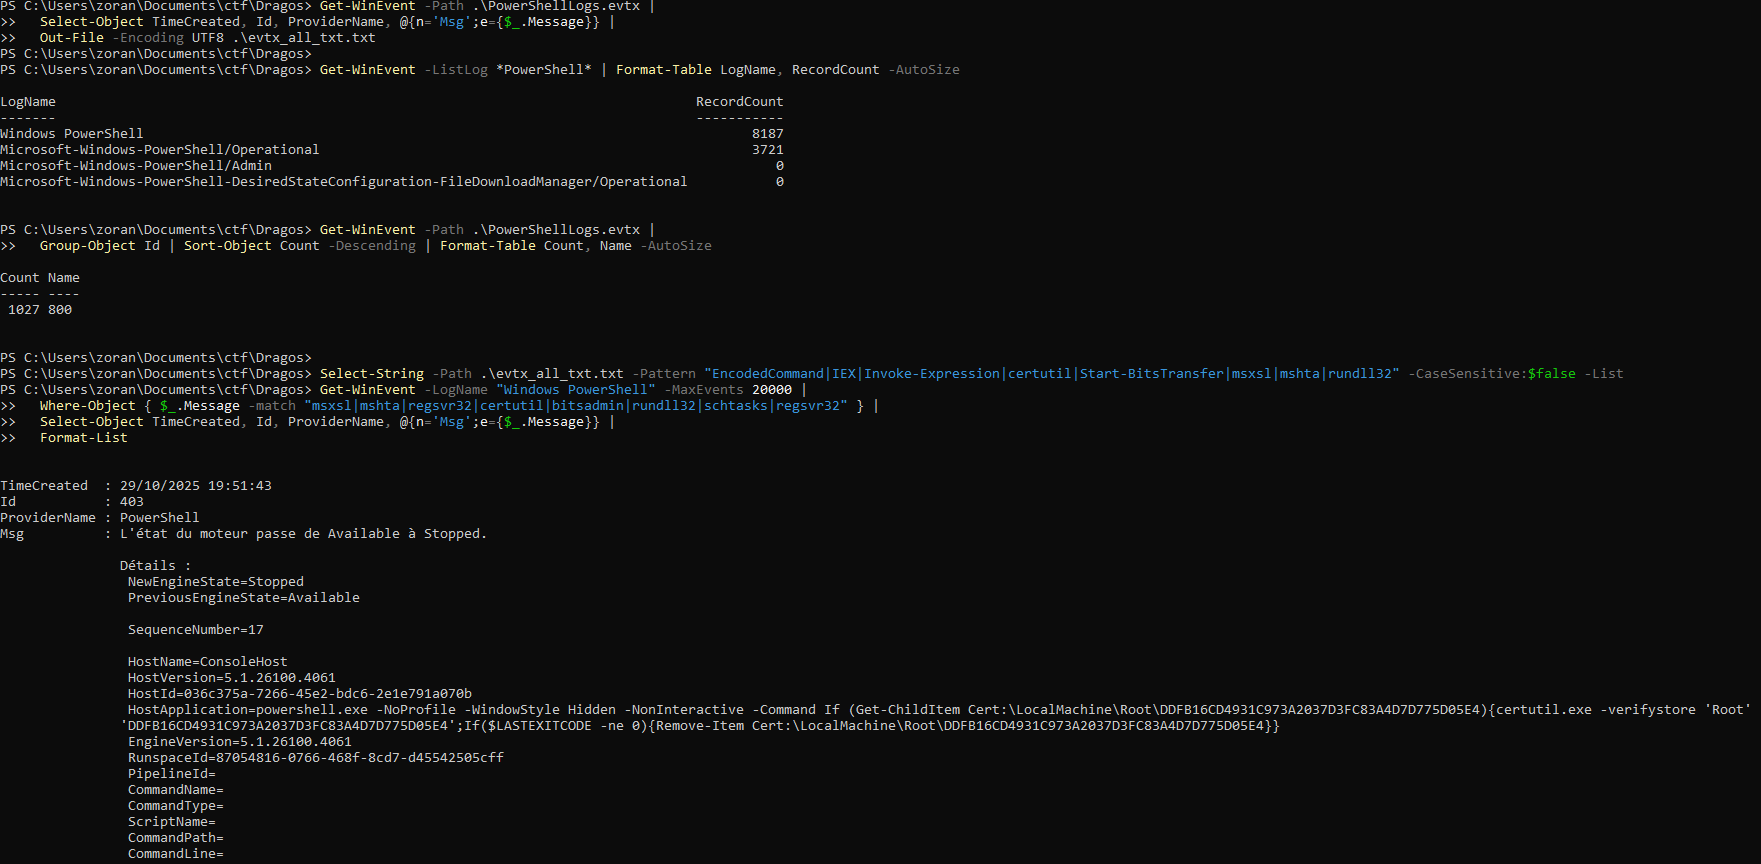
Task: Click the '-match' operator
Action: click(272, 405)
